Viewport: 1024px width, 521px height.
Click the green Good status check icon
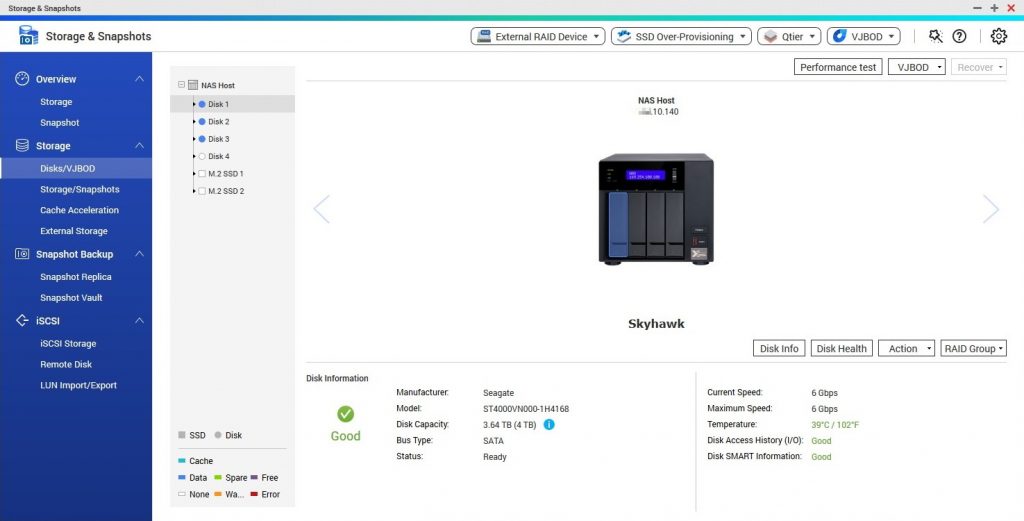345,414
